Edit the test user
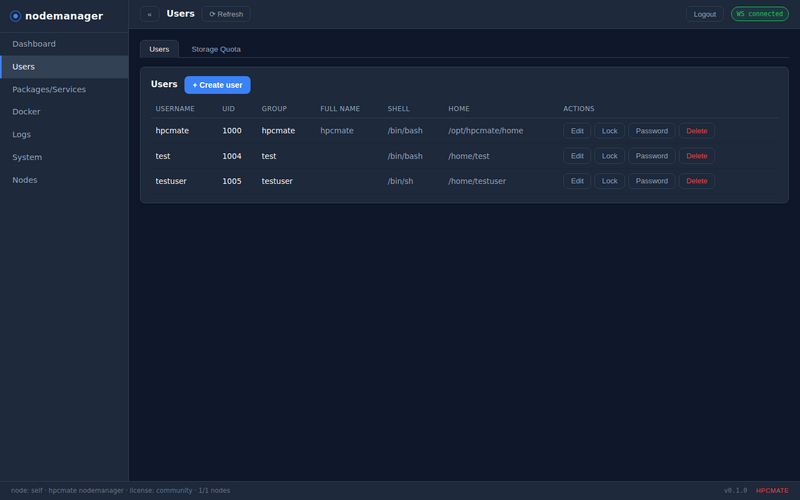Screen dimensions: 800x500 (x=577, y=156)
